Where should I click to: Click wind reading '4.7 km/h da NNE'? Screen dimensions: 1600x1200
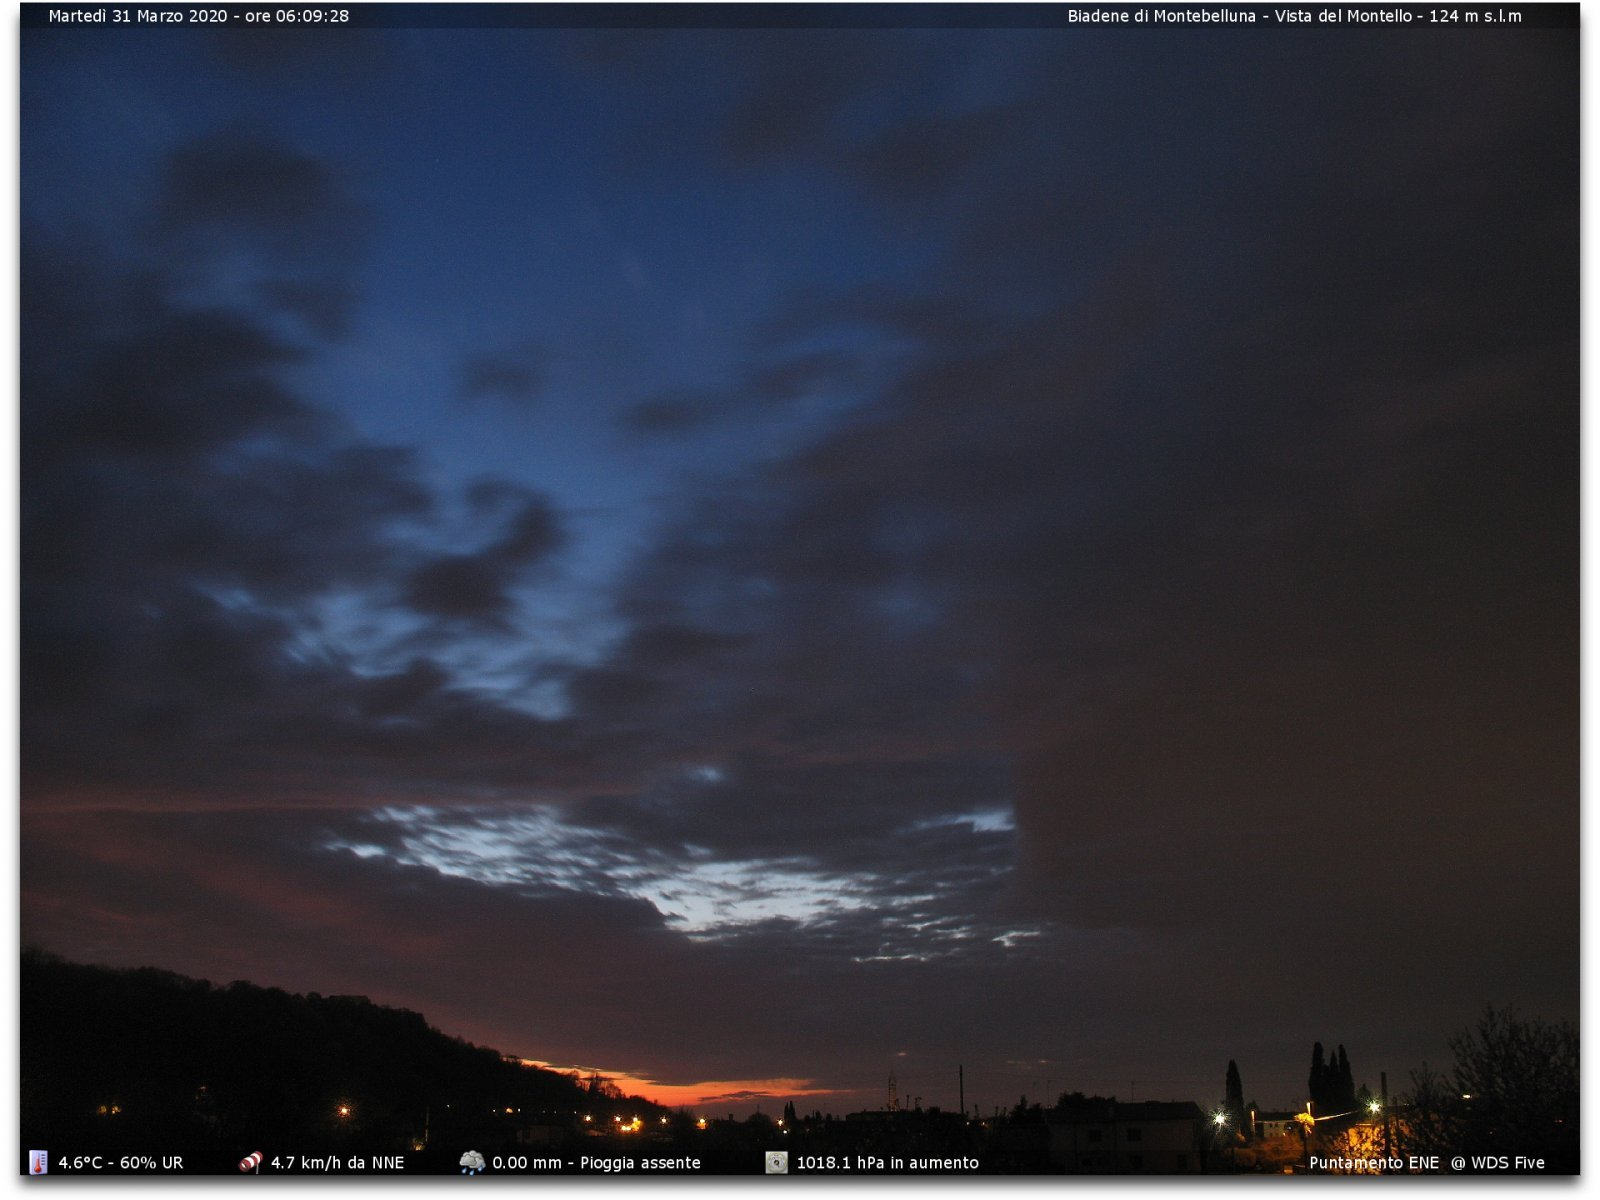[x=338, y=1163]
